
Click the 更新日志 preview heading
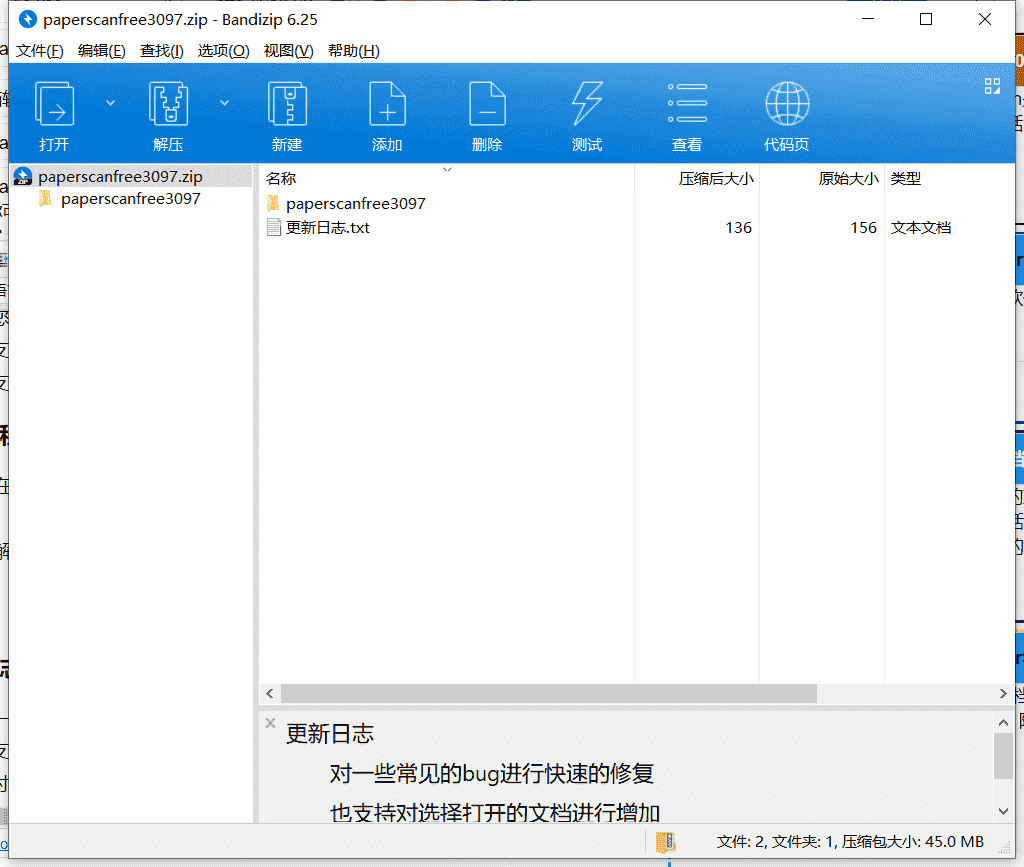pyautogui.click(x=330, y=734)
